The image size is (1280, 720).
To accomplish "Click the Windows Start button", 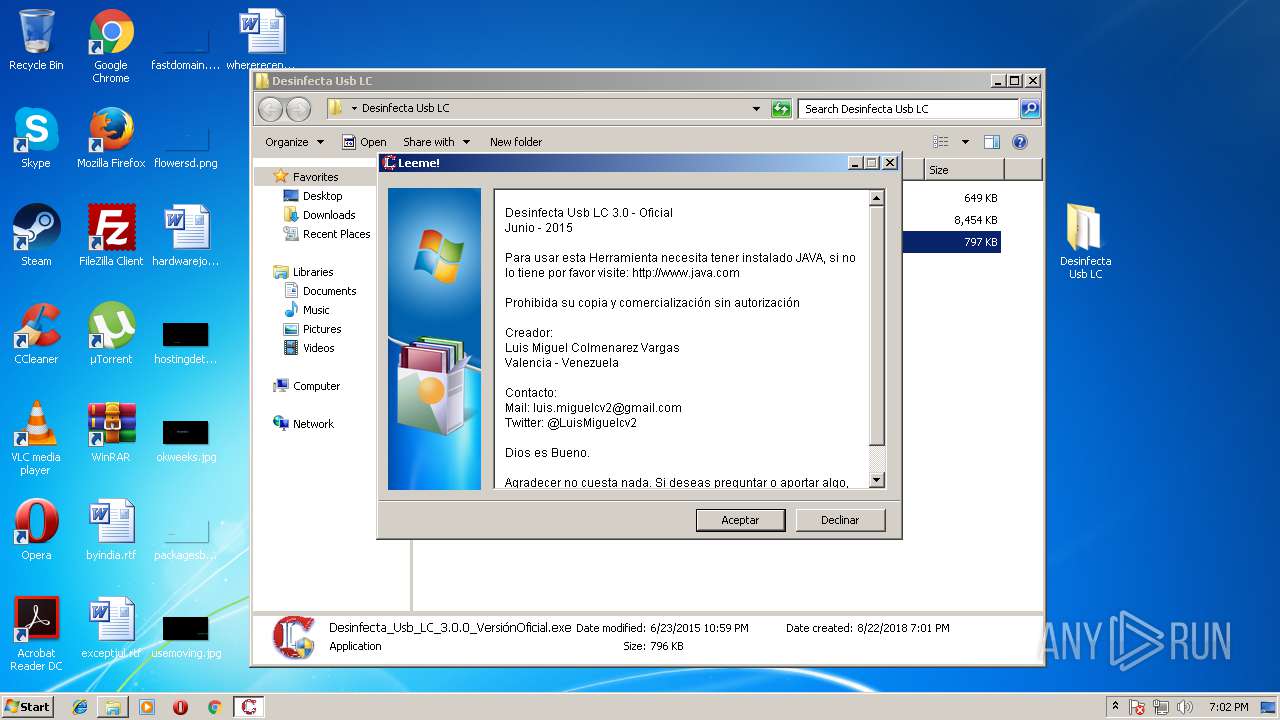I will [x=28, y=707].
